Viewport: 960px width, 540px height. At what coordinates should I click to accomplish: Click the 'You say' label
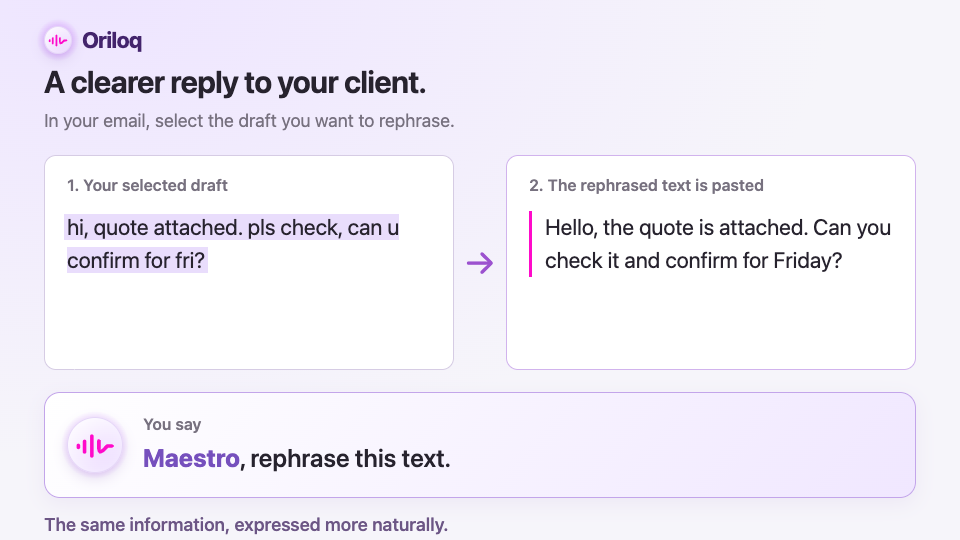pos(172,424)
